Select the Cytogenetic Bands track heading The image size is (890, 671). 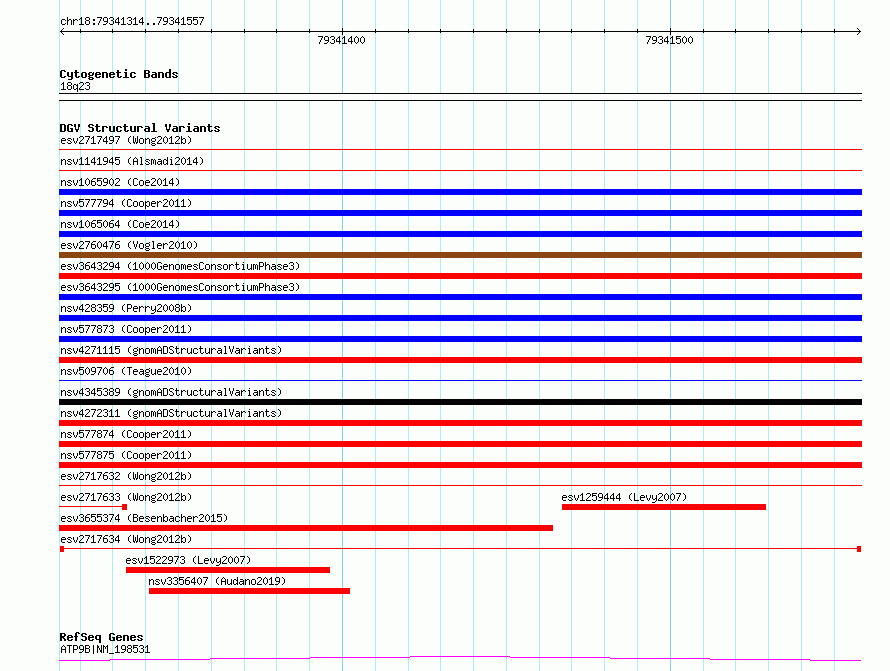pyautogui.click(x=119, y=74)
